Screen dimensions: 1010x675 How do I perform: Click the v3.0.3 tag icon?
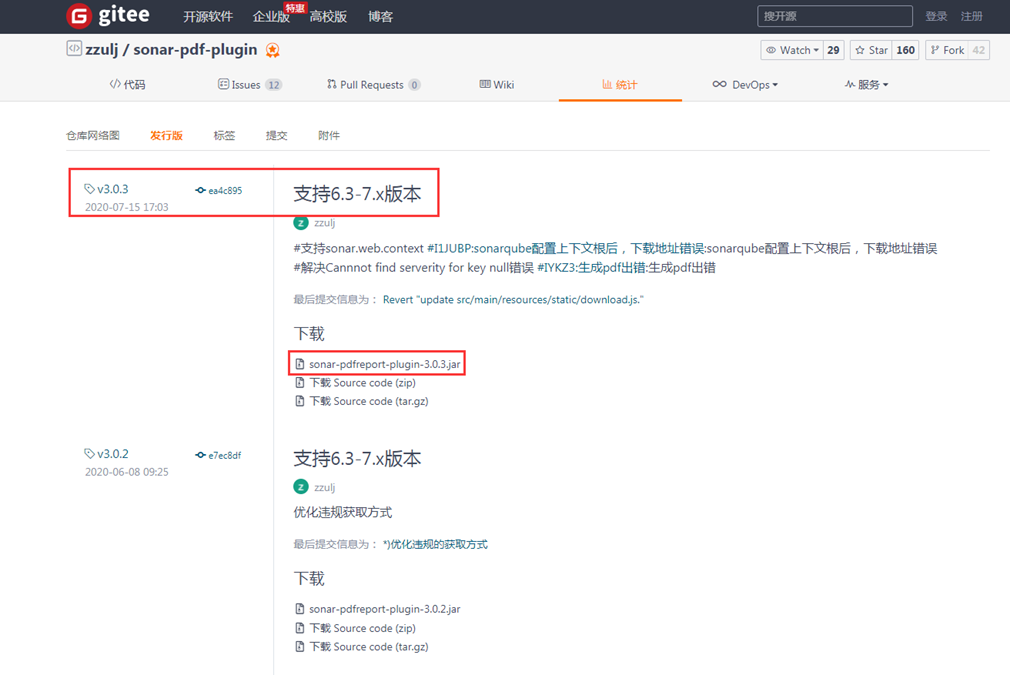point(89,189)
